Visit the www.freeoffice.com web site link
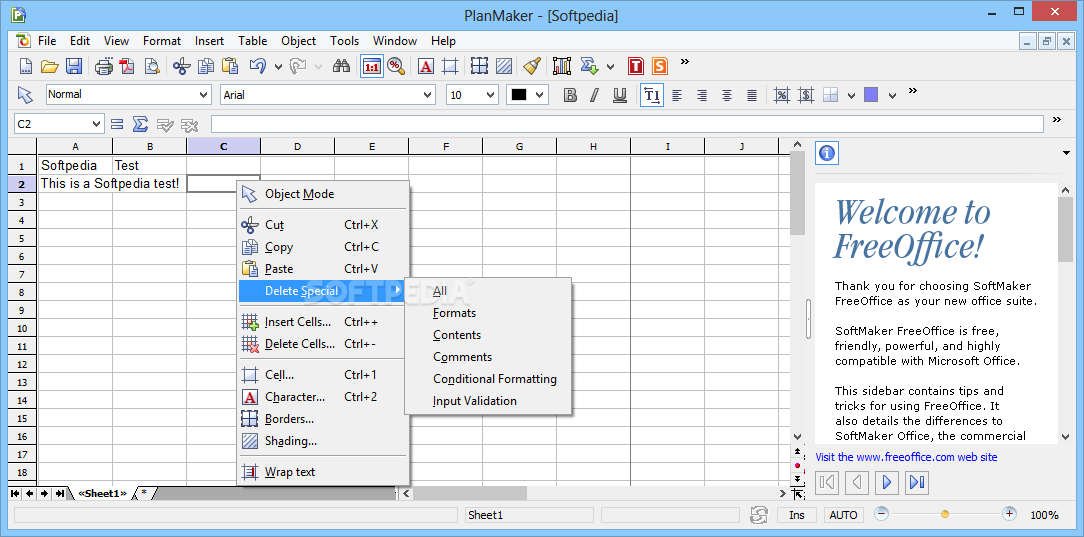Image resolution: width=1084 pixels, height=537 pixels. coord(906,457)
